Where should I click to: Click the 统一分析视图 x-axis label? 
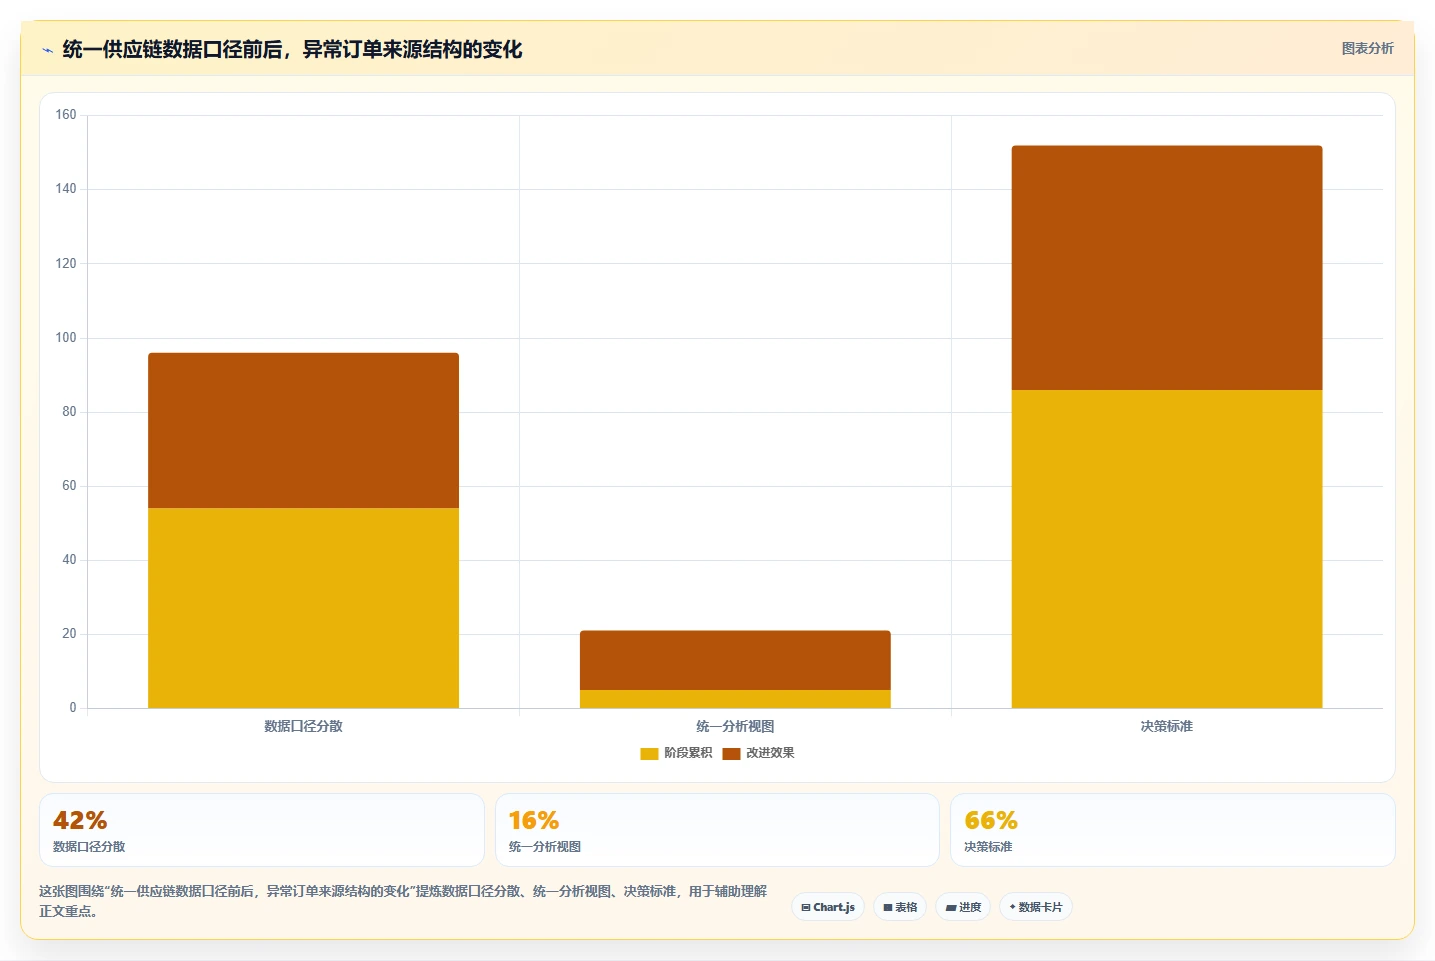pos(735,726)
